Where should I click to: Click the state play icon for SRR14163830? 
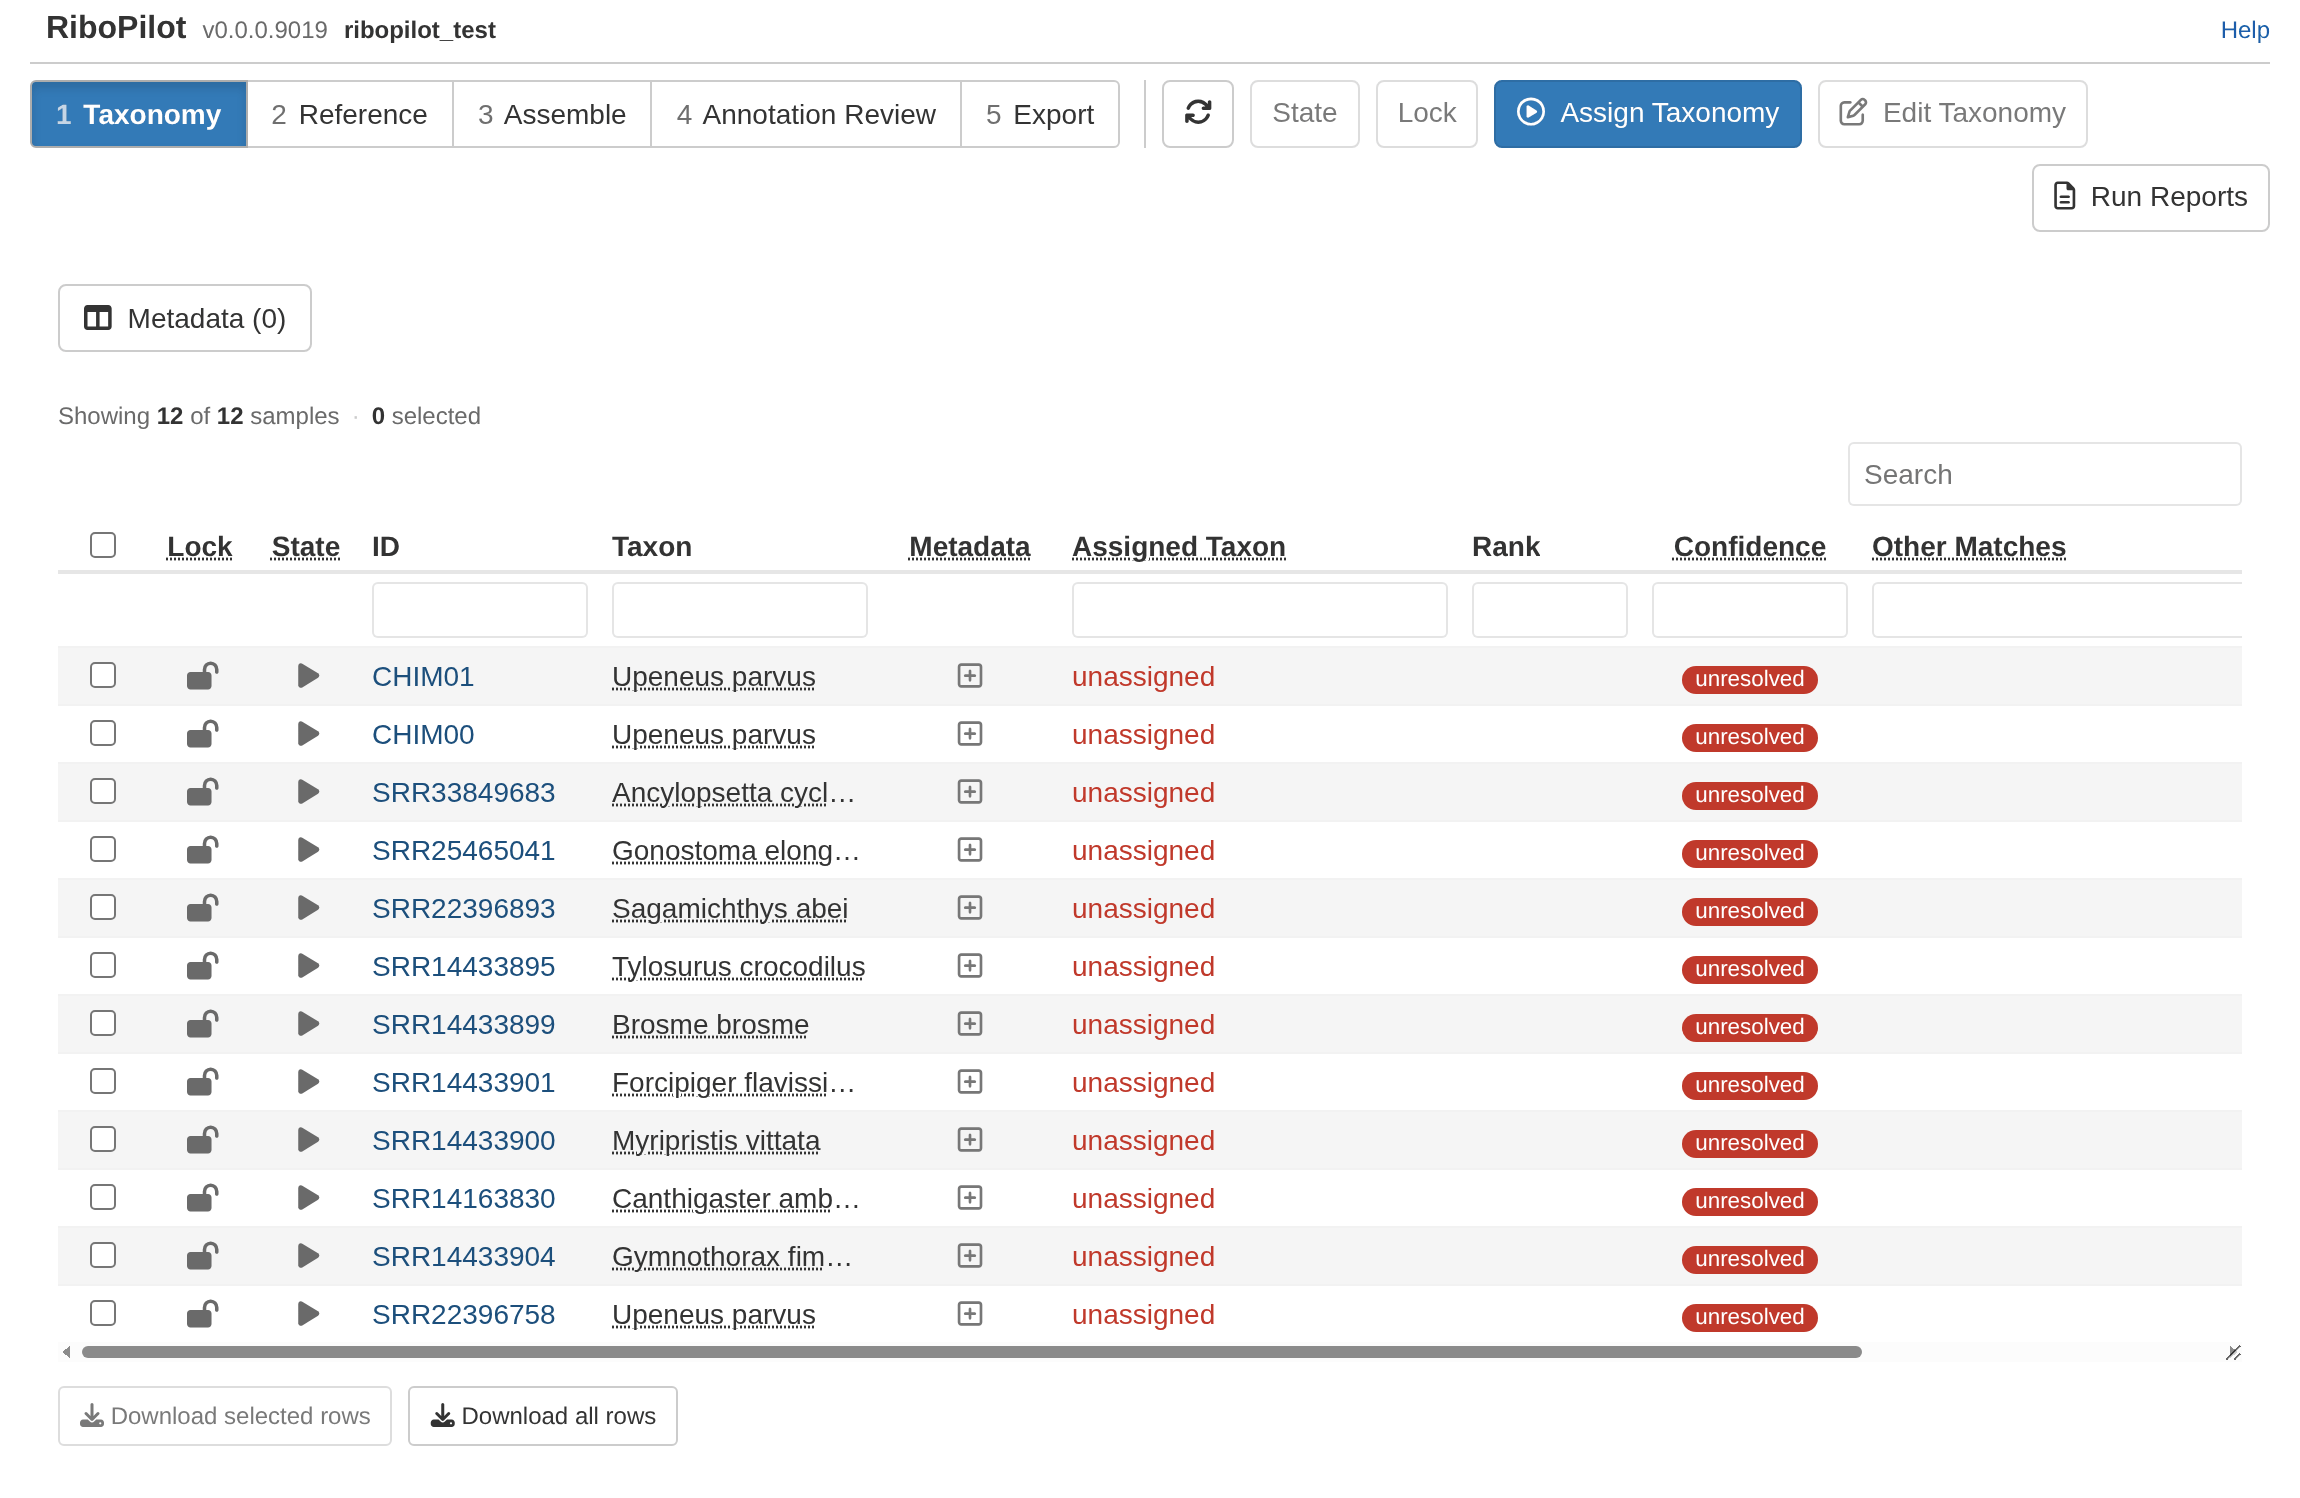(308, 1199)
